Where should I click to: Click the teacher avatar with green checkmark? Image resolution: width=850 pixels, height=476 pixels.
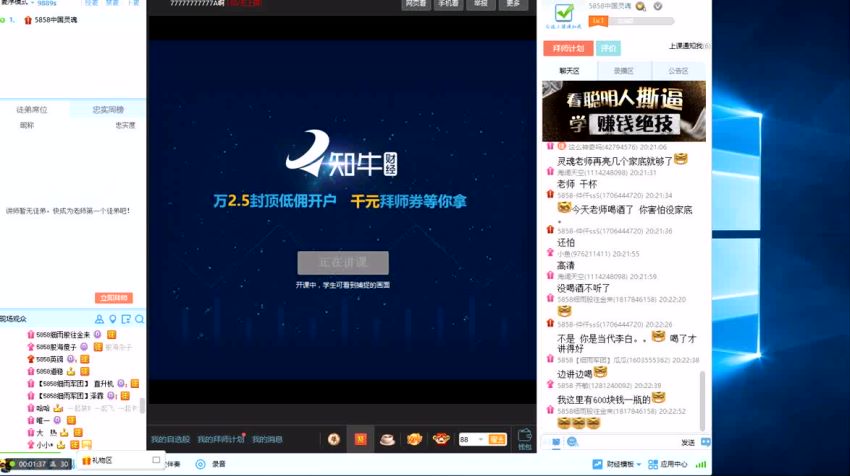564,14
